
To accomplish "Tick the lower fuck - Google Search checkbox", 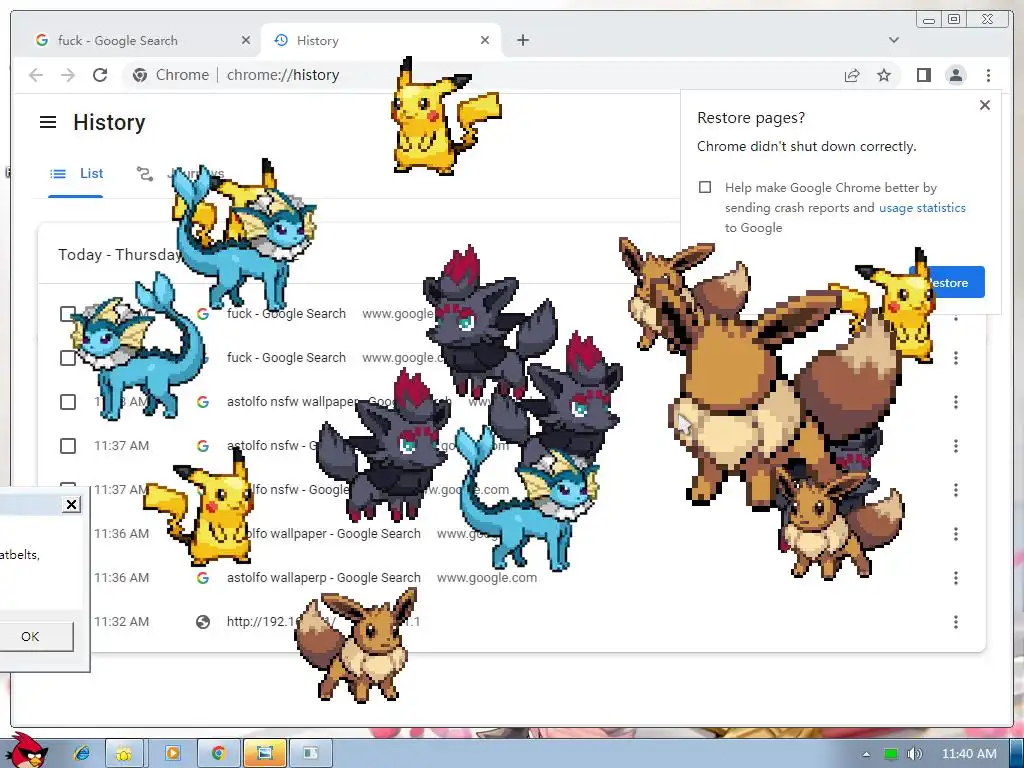I will (x=68, y=358).
